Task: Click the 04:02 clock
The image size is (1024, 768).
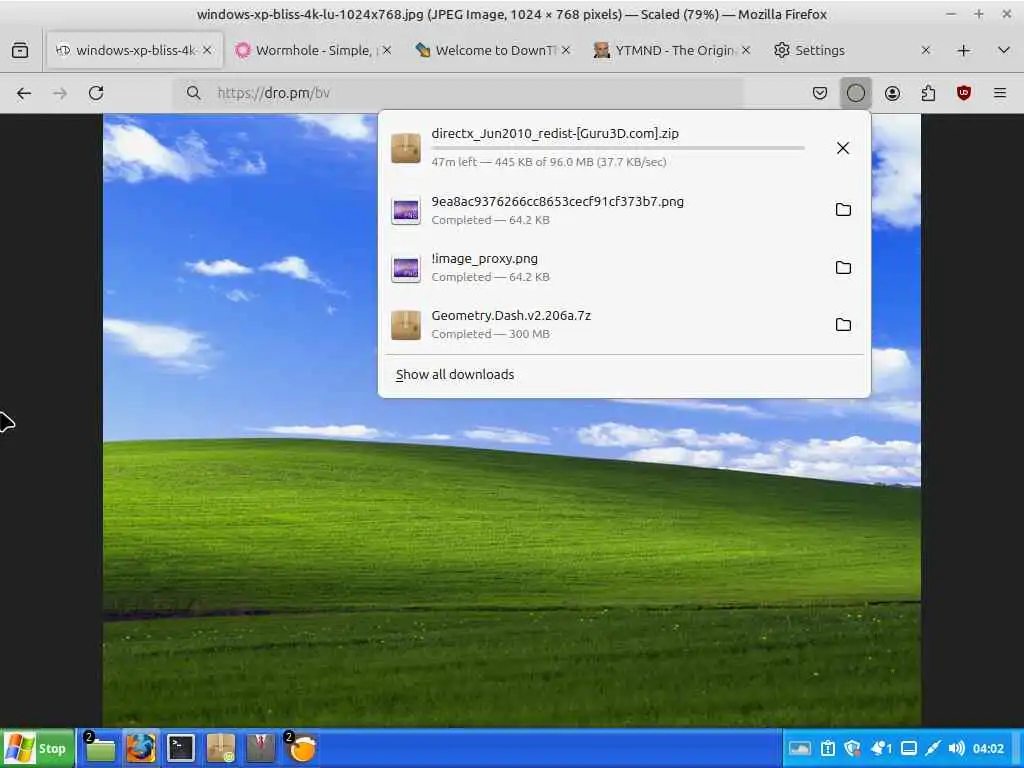Action: coord(988,748)
